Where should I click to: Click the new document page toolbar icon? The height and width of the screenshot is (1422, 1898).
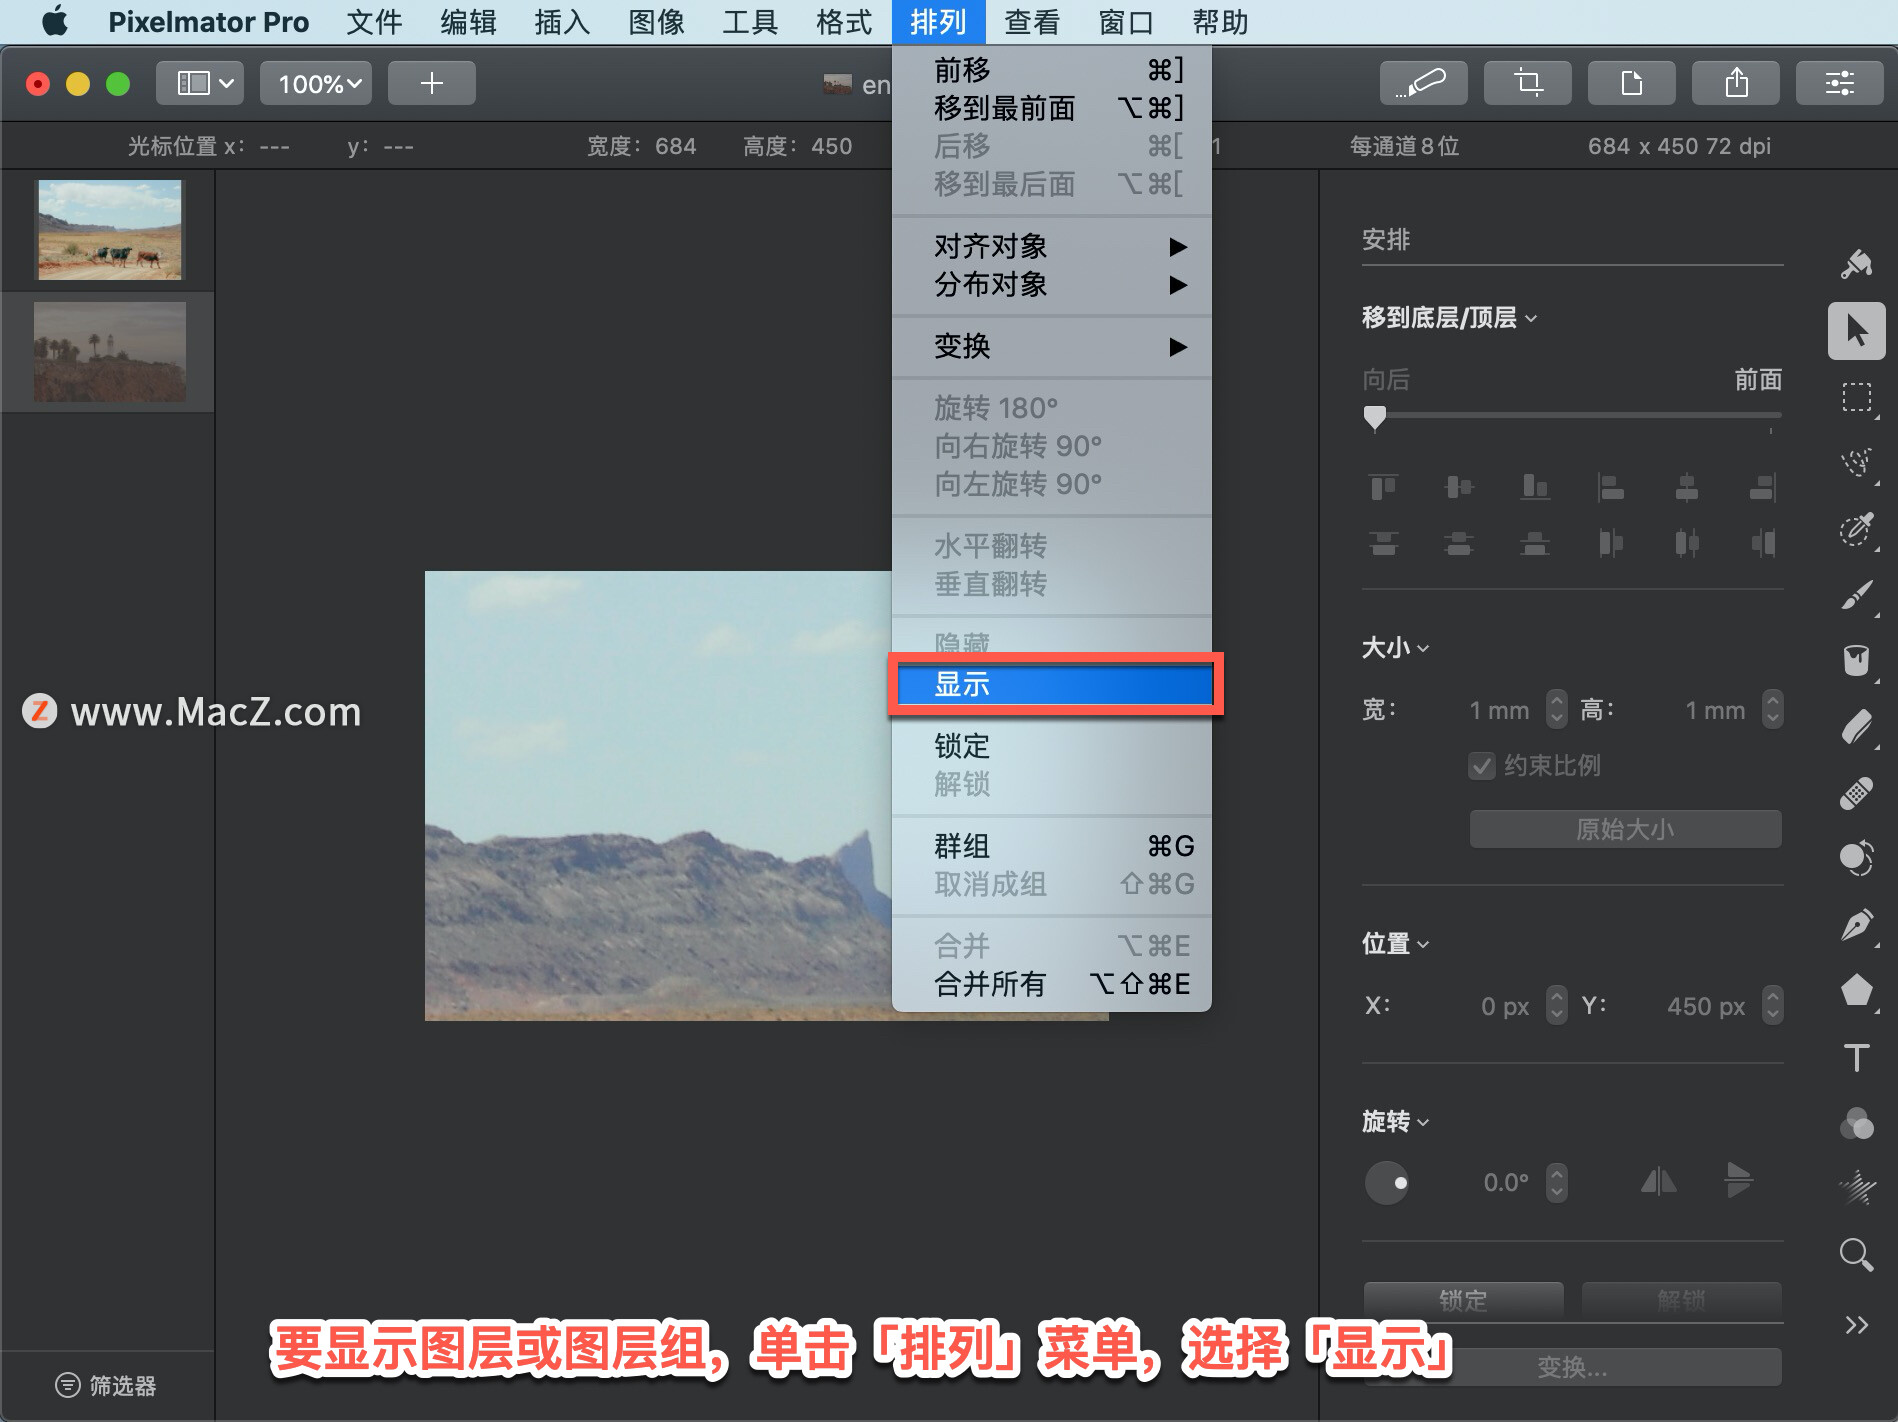tap(1631, 83)
